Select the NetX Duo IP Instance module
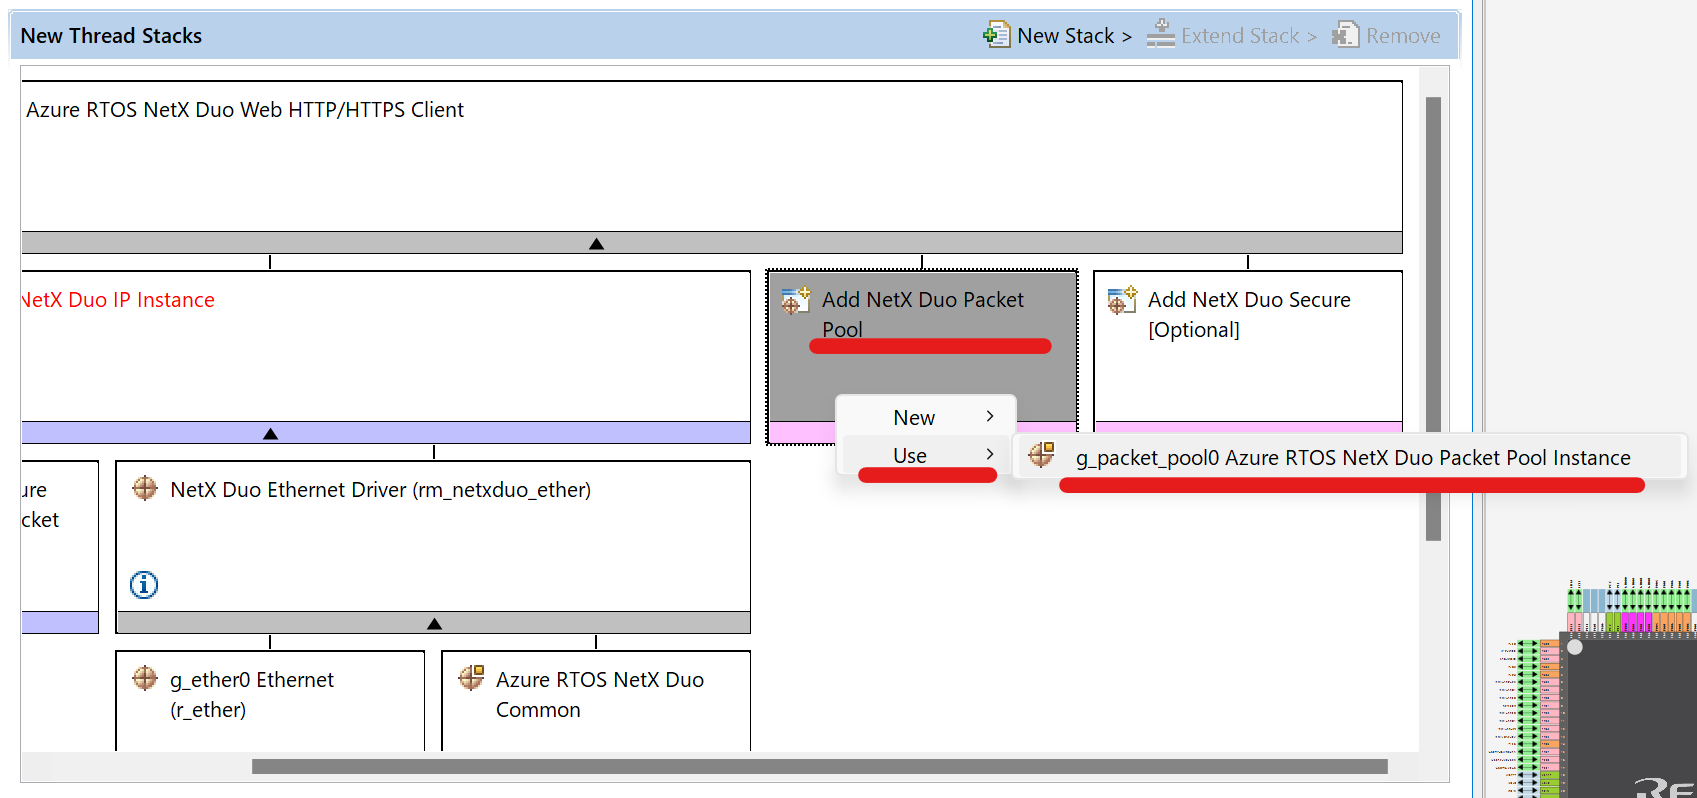This screenshot has height=798, width=1697. point(386,357)
